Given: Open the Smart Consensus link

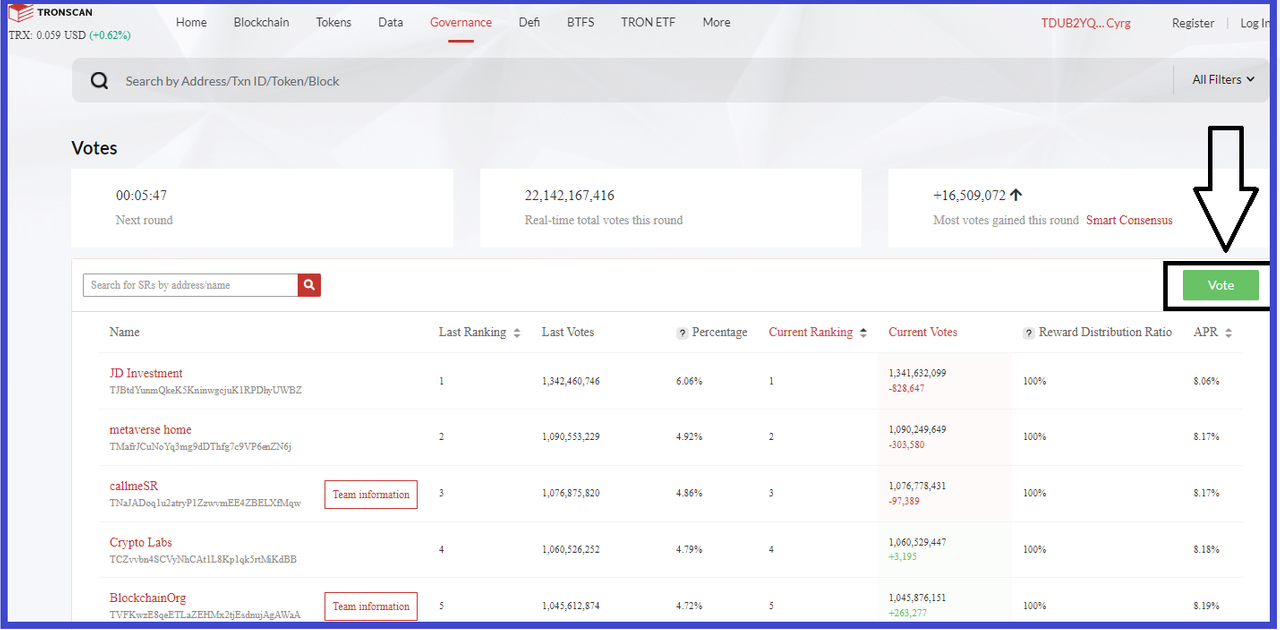Looking at the screenshot, I should (x=1129, y=220).
